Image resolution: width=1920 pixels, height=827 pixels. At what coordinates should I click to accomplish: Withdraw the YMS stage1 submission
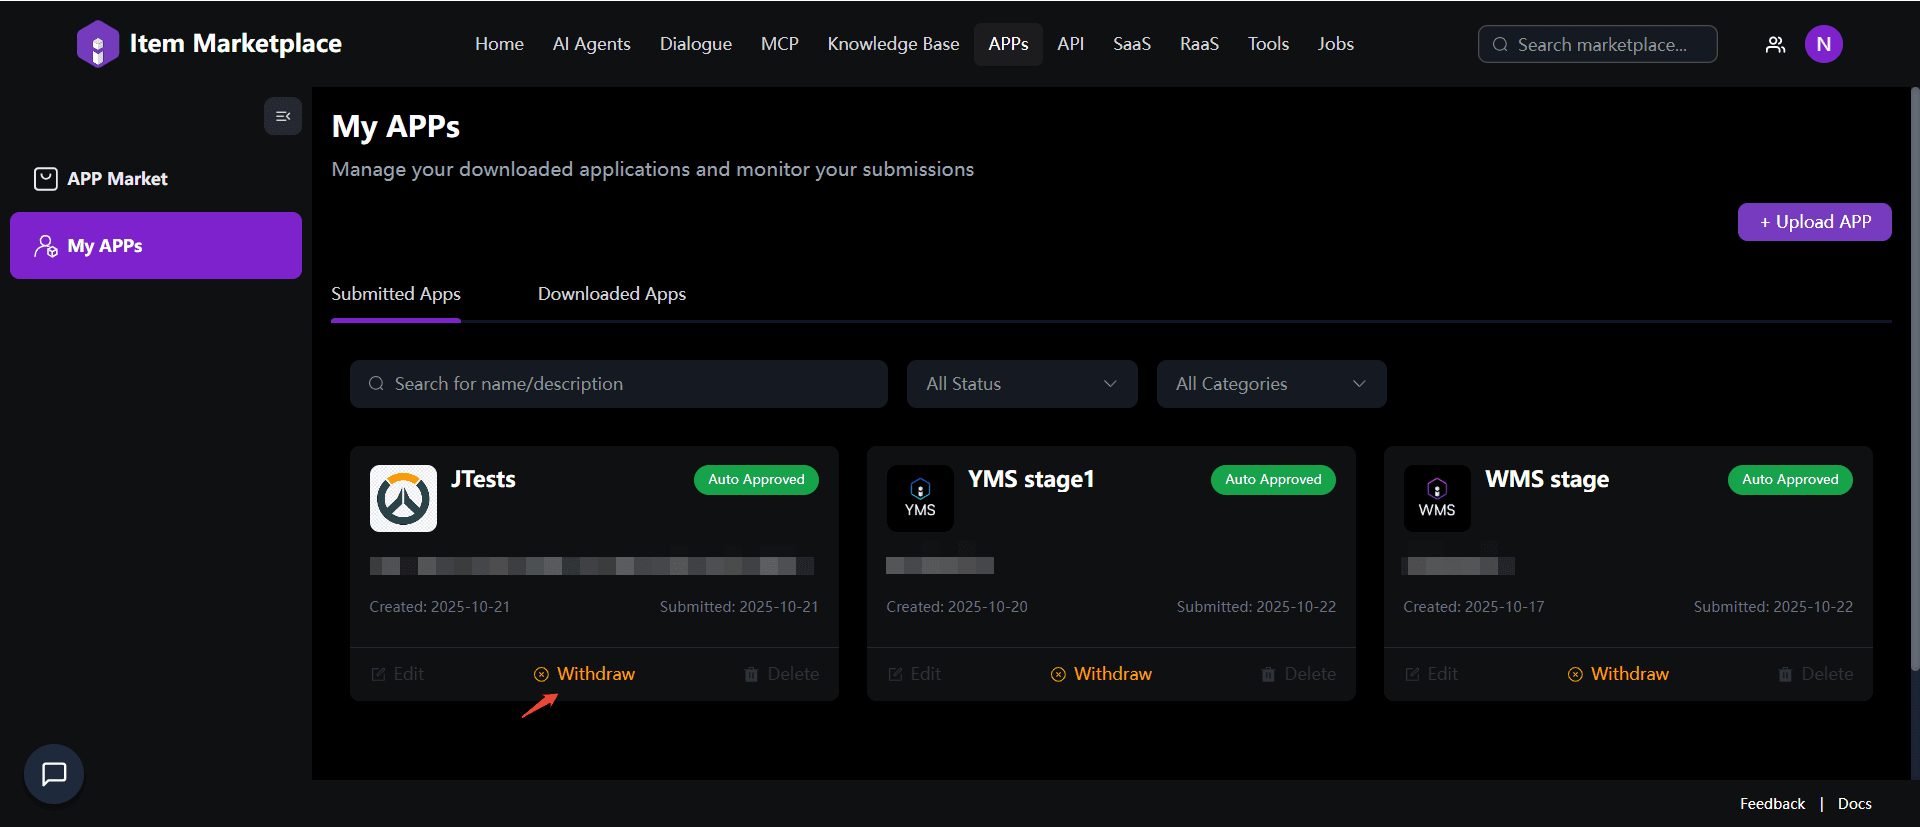click(1102, 674)
